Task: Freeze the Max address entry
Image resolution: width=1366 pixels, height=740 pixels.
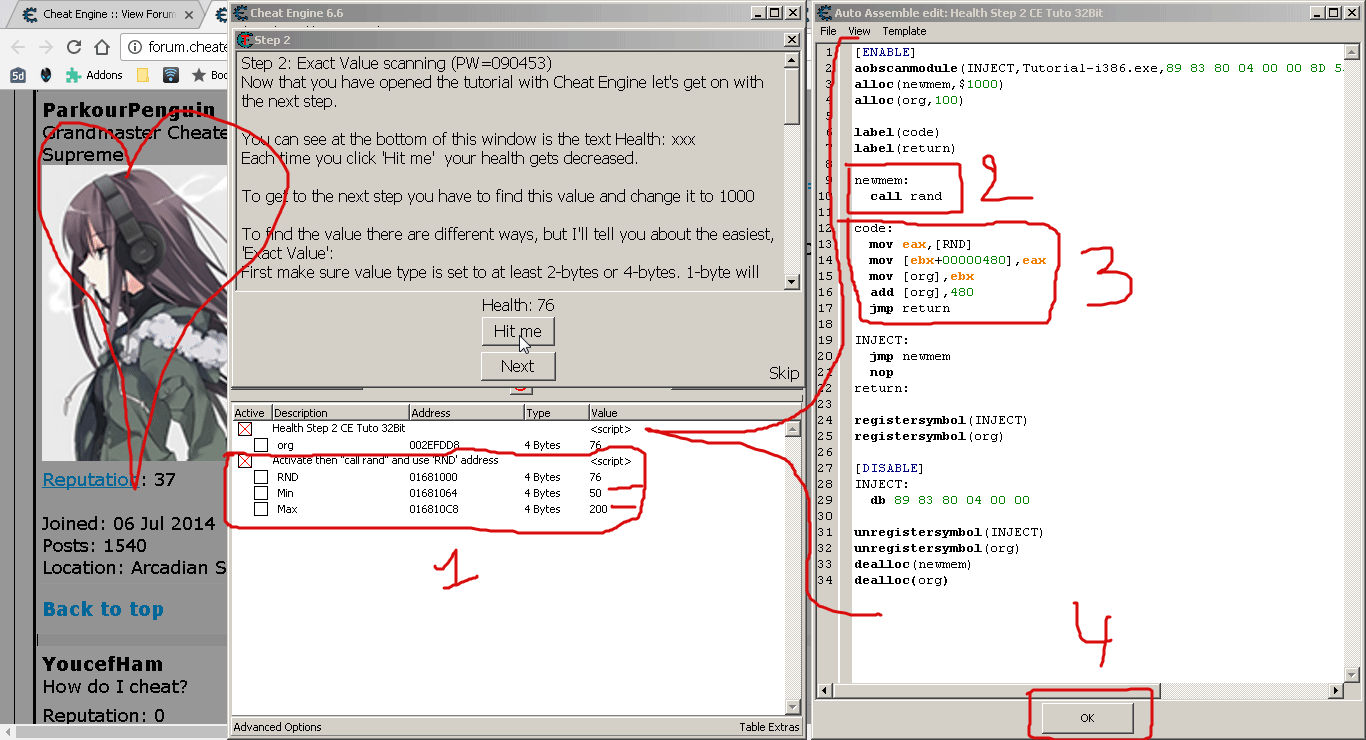Action: click(261, 509)
